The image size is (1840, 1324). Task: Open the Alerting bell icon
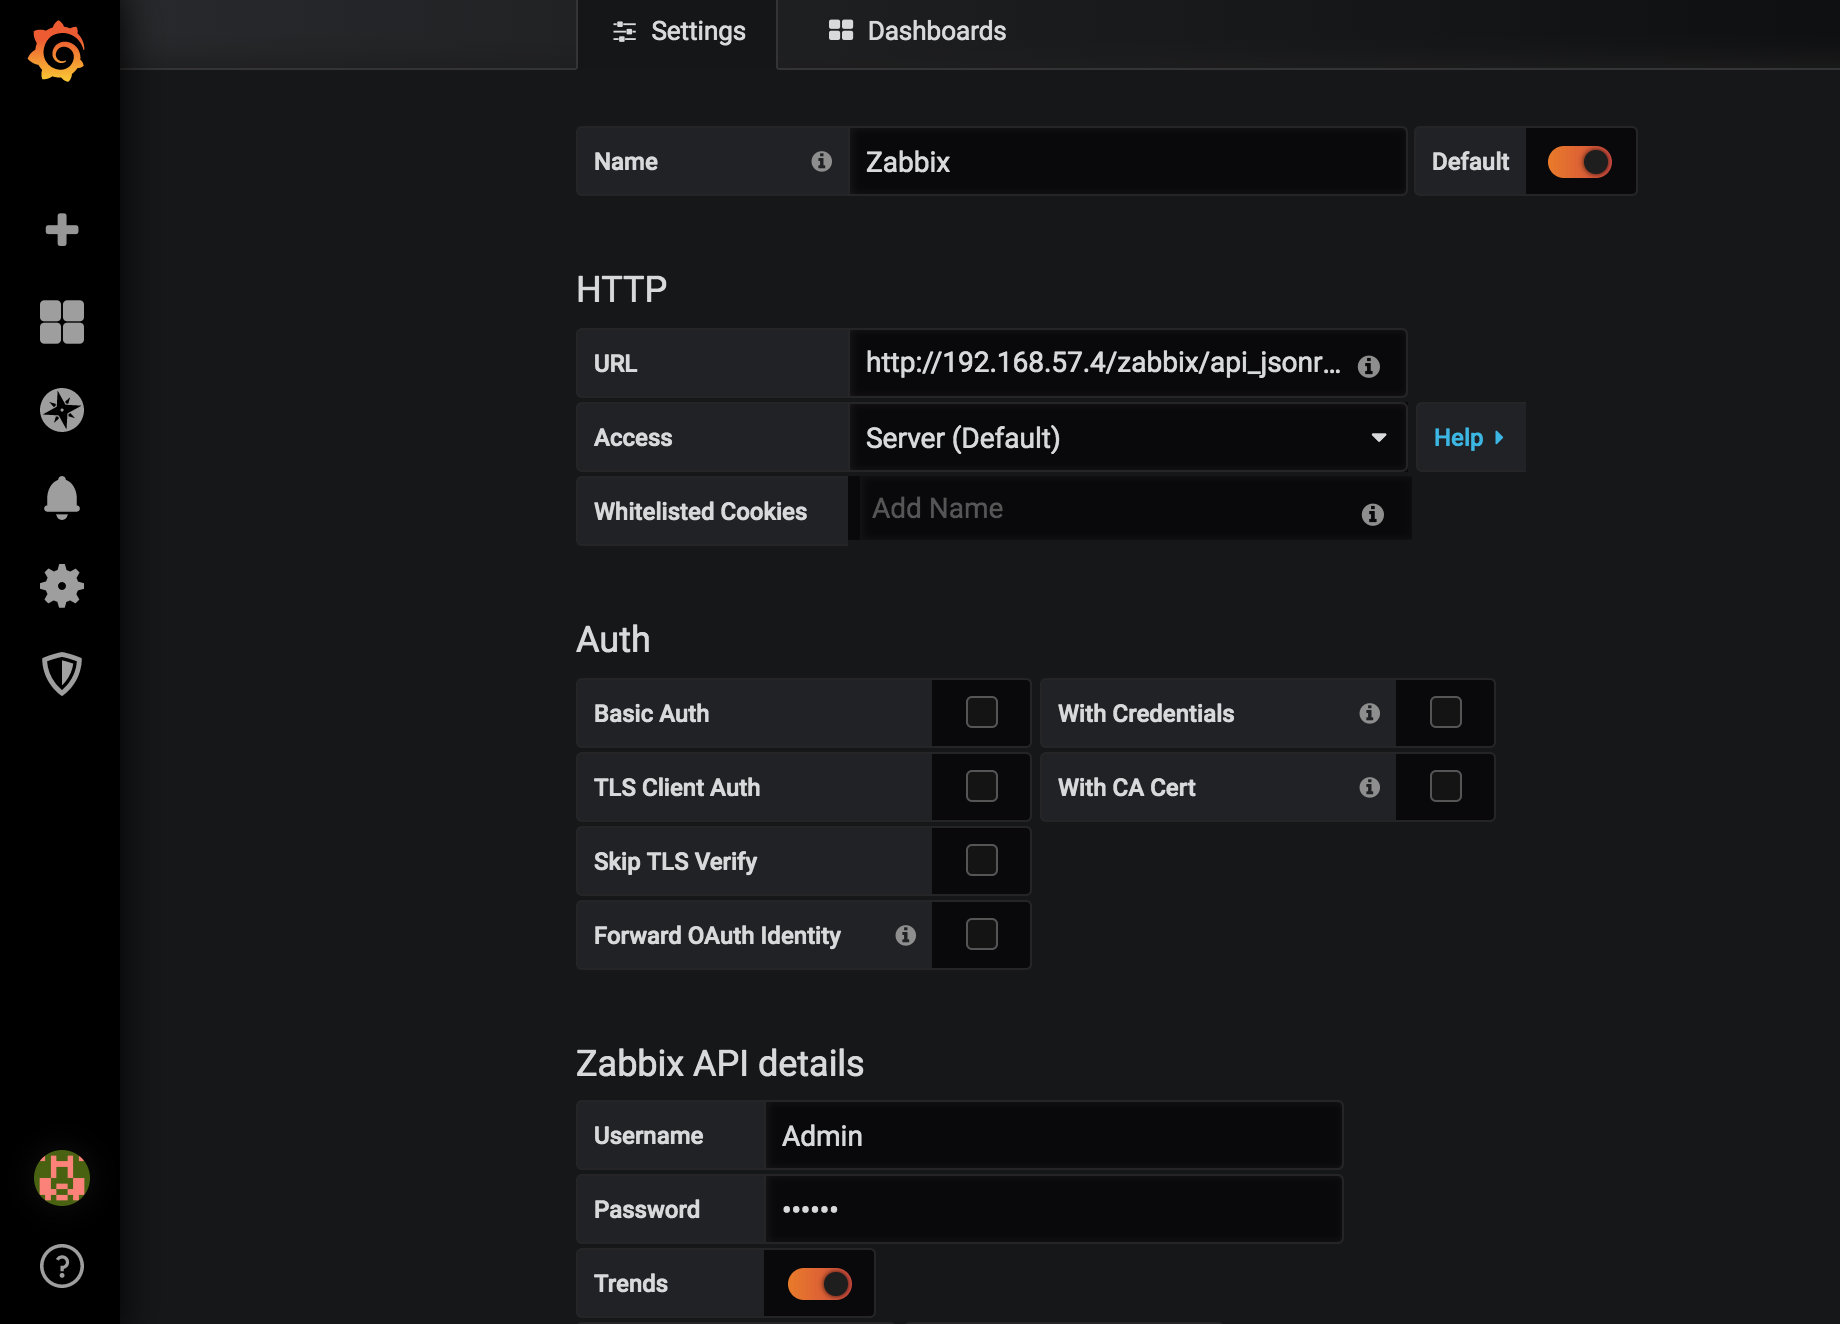[x=62, y=497]
